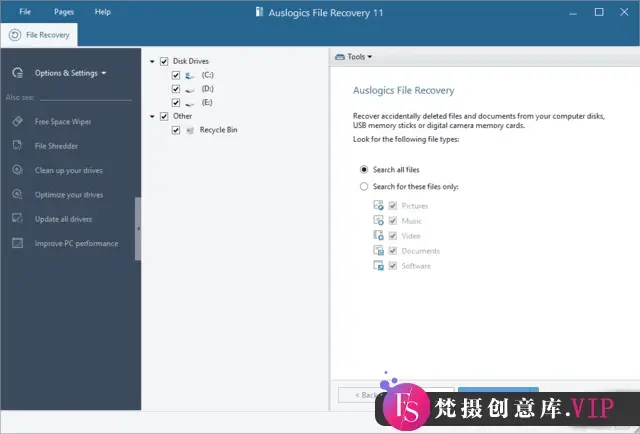Click the (C:) system drive icon
The width and height of the screenshot is (640, 434).
point(190,76)
